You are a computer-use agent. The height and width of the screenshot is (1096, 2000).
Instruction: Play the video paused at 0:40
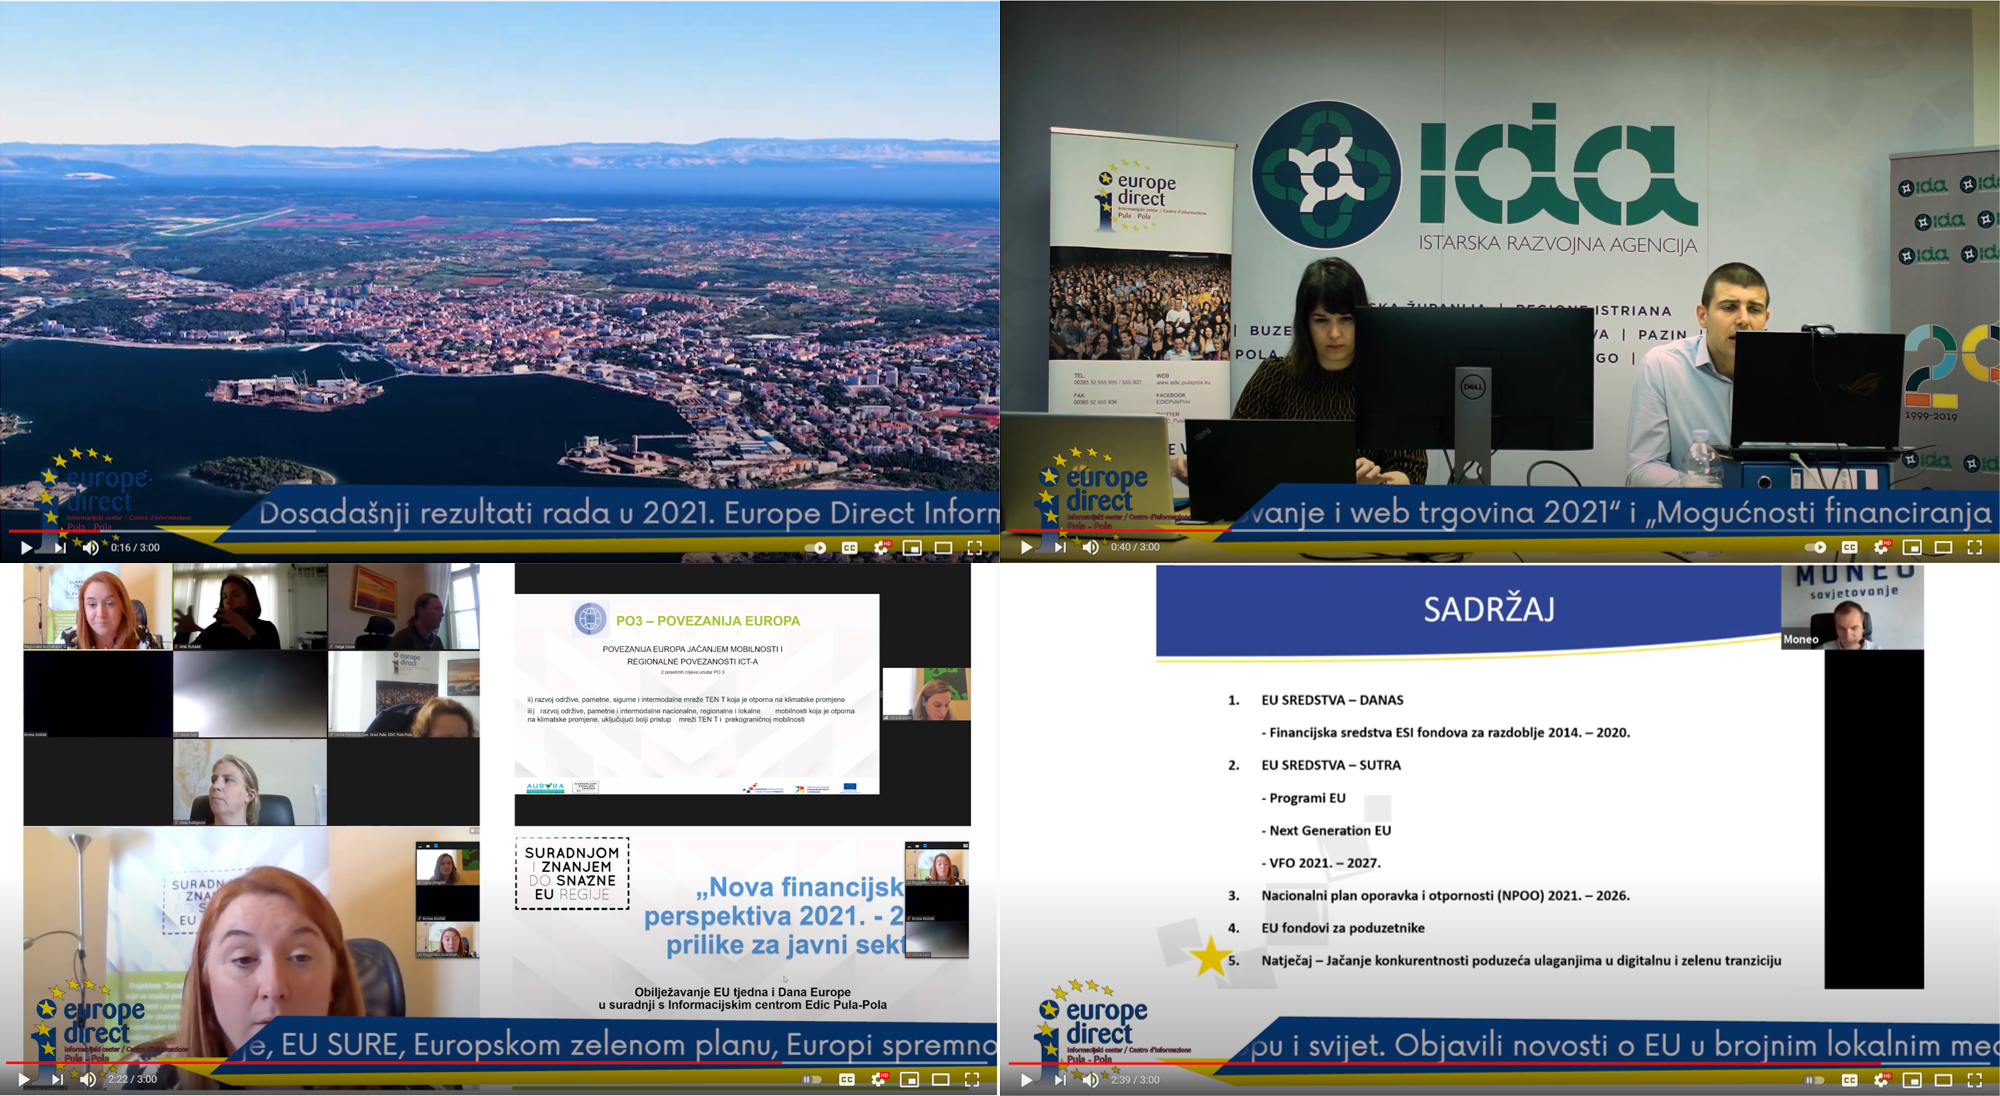coord(1026,547)
